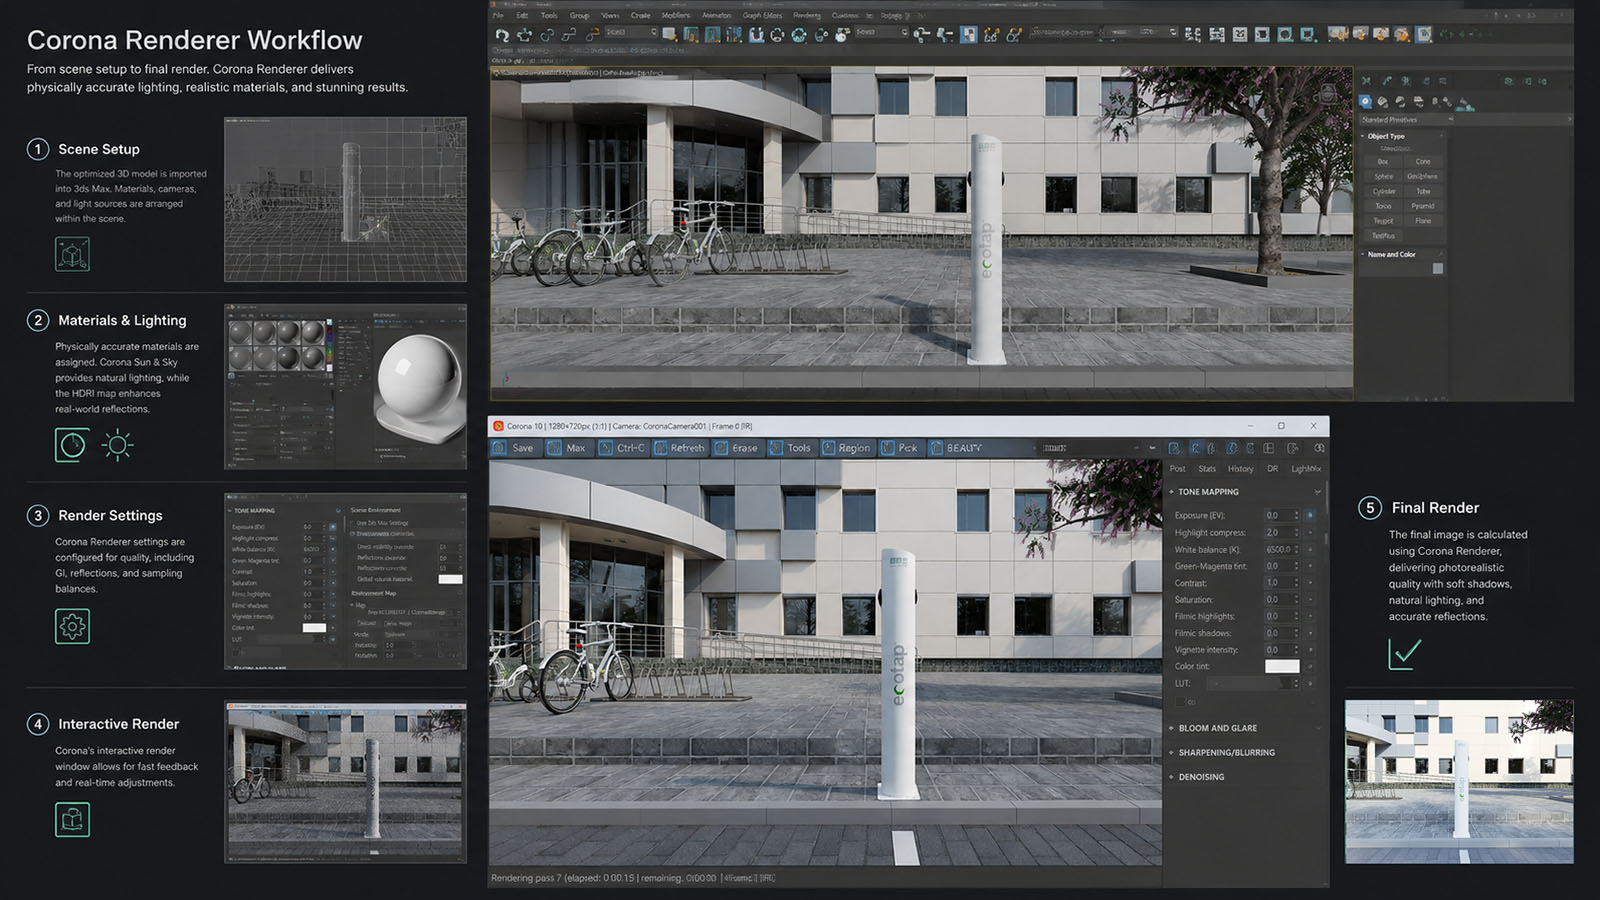
Task: Activate the Pick button in Corona toolbar
Action: click(899, 448)
